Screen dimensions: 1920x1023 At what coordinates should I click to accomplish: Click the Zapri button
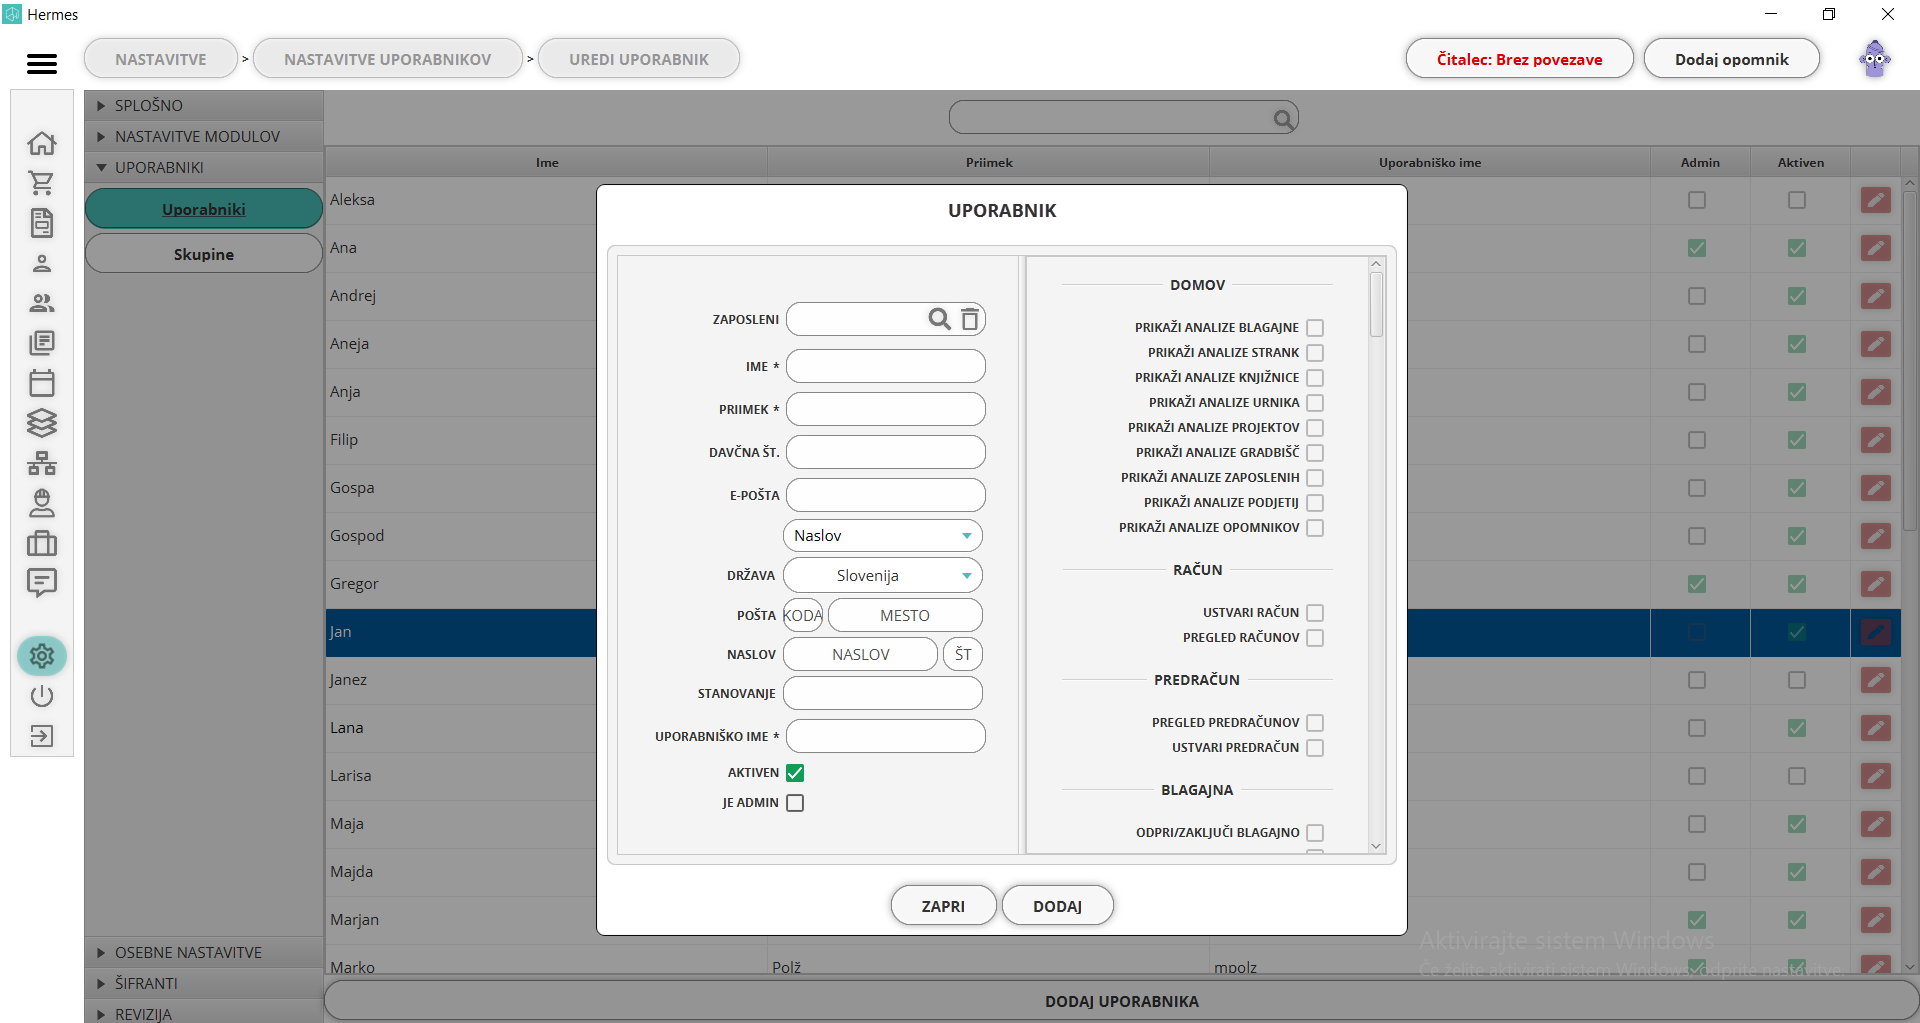[943, 906]
